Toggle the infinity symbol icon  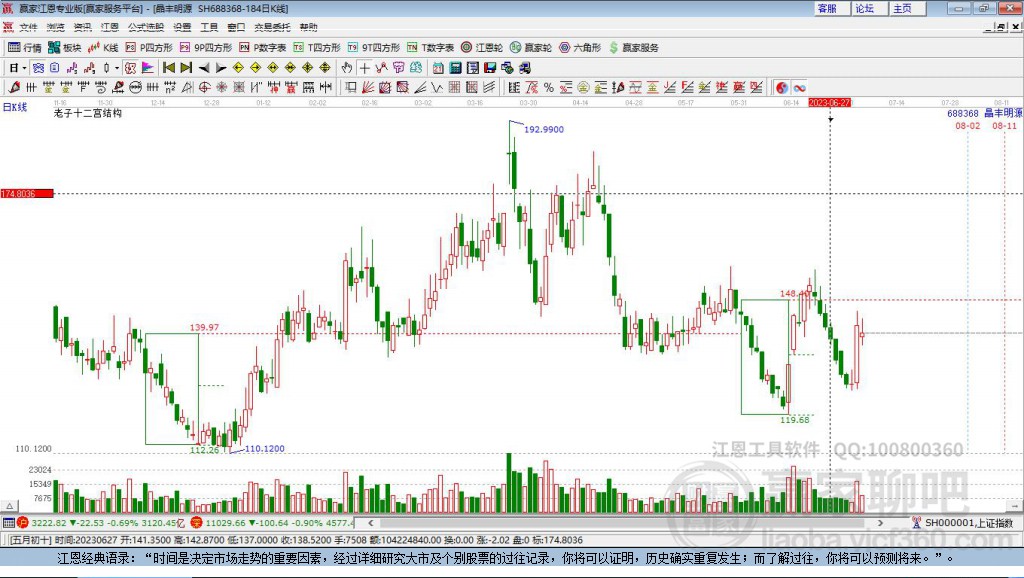pyautogui.click(x=799, y=87)
